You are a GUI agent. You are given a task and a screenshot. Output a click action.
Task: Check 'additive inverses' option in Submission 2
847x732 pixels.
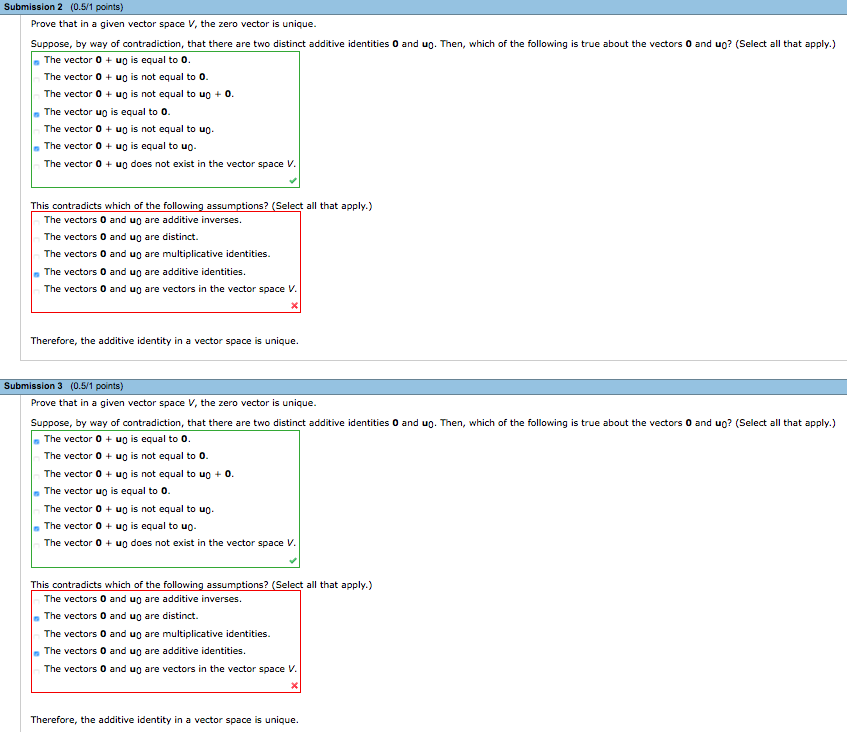click(x=35, y=219)
